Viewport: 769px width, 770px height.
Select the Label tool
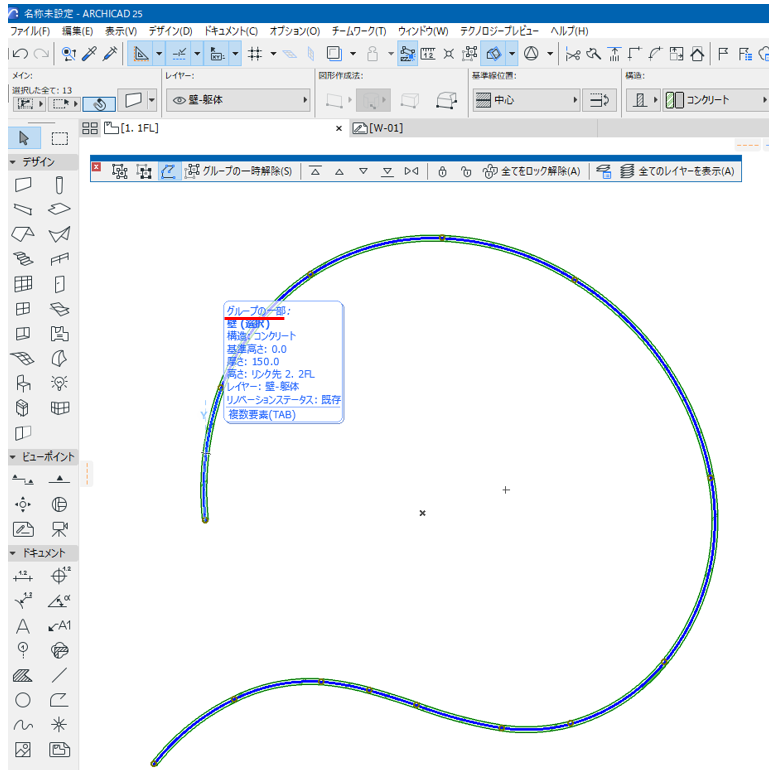tap(59, 626)
